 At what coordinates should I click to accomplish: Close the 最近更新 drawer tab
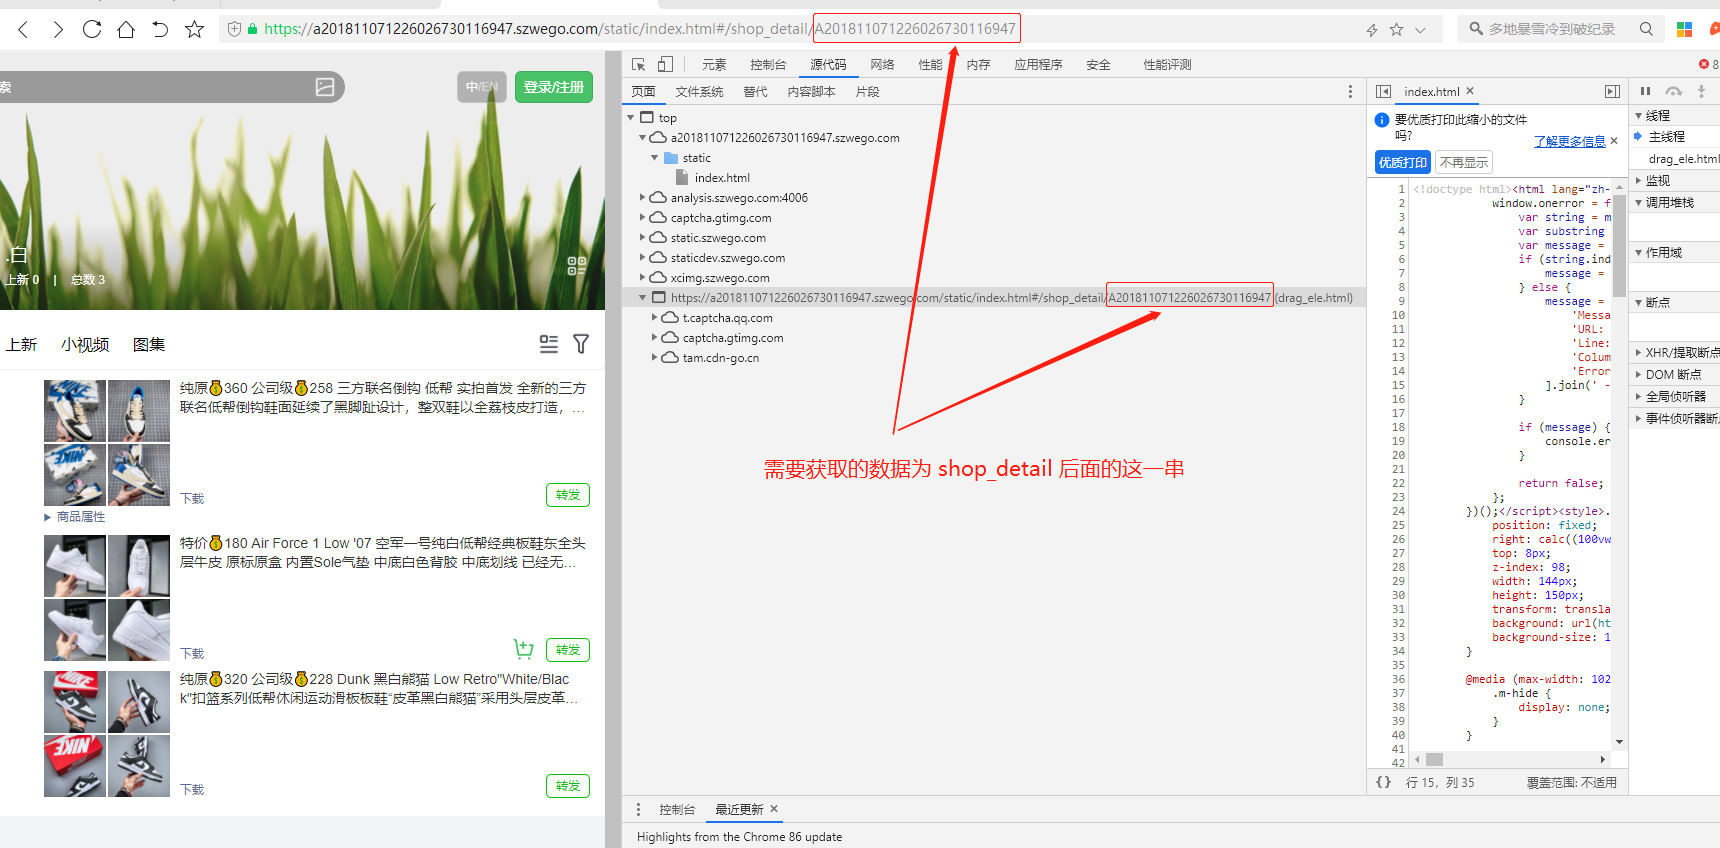click(x=774, y=809)
